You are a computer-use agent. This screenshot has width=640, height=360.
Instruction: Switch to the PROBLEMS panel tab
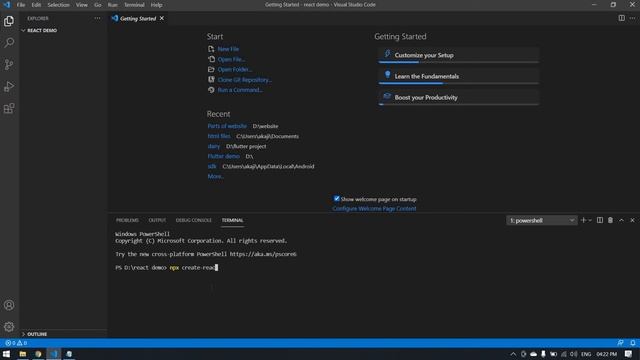tap(127, 220)
